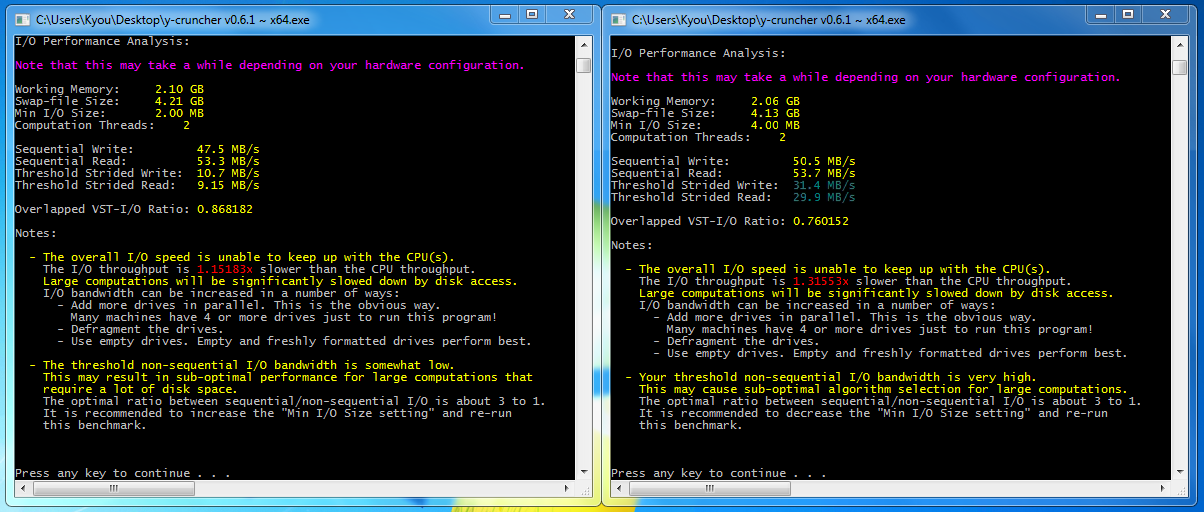Click the right console's title bar text to focus it
Viewport: 1204px width, 512px height.
770,19
